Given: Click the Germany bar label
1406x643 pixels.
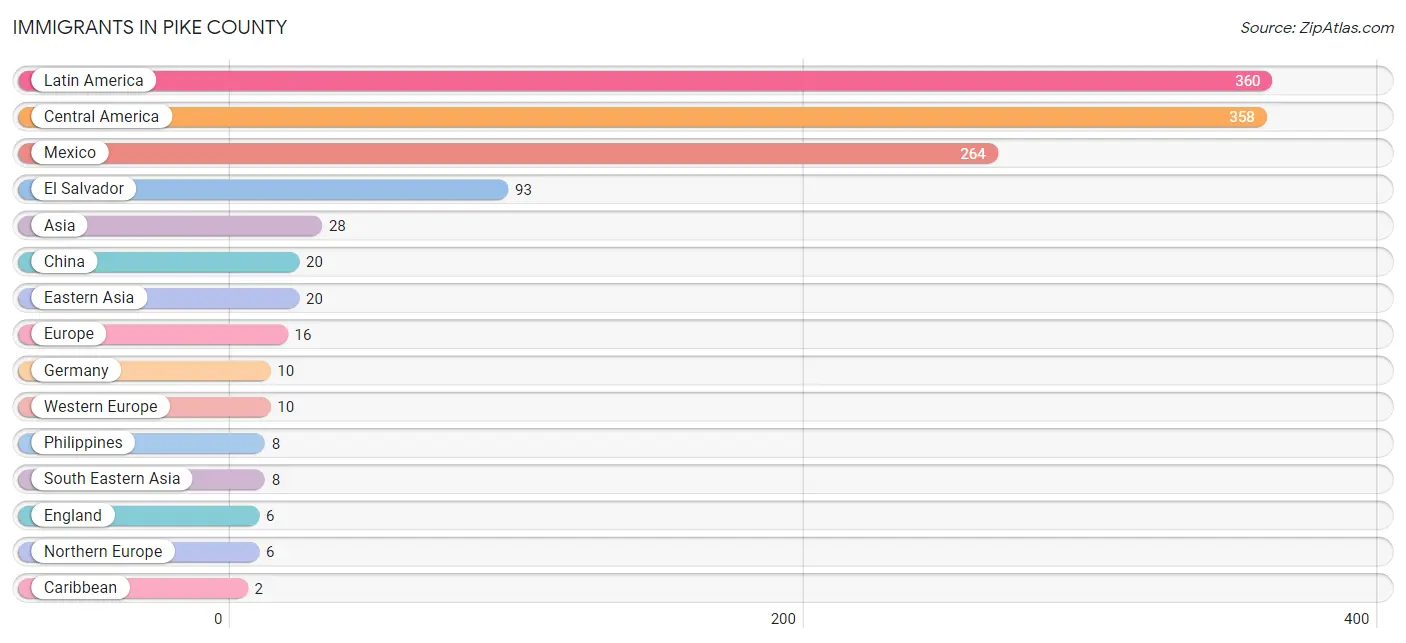Looking at the screenshot, I should (x=76, y=371).
